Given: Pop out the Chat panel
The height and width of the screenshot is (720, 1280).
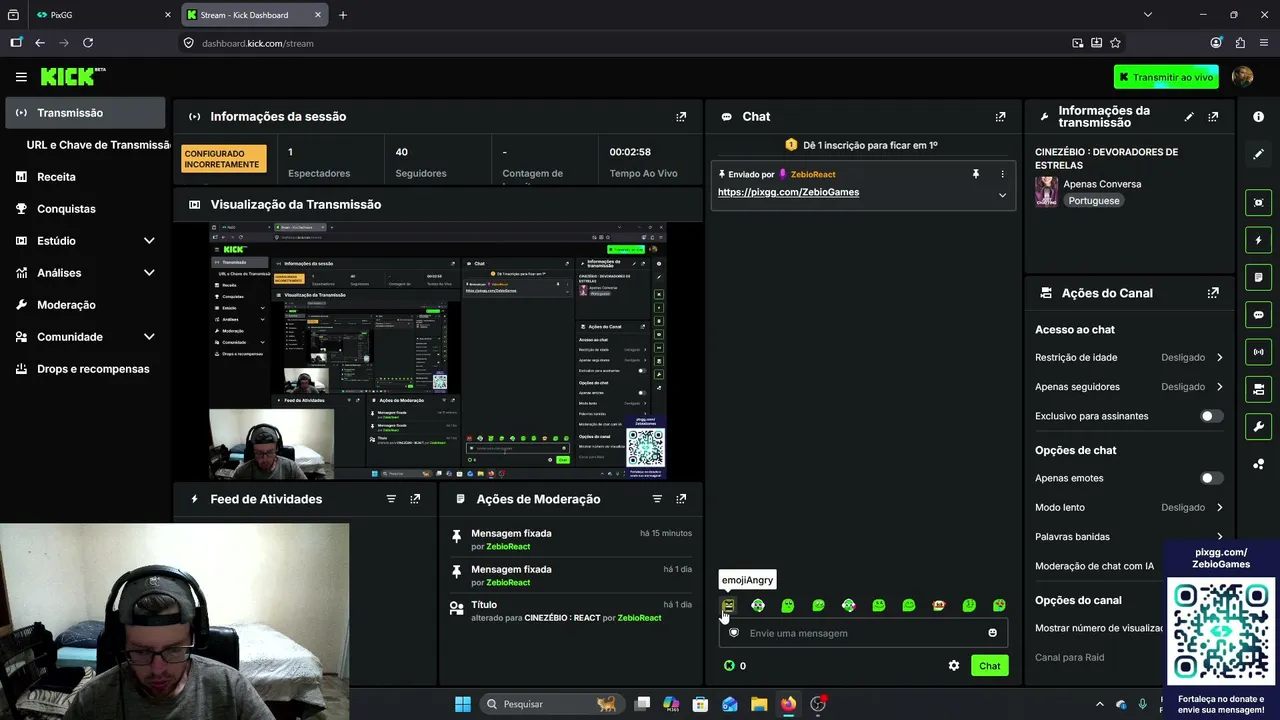Looking at the screenshot, I should click(1000, 117).
